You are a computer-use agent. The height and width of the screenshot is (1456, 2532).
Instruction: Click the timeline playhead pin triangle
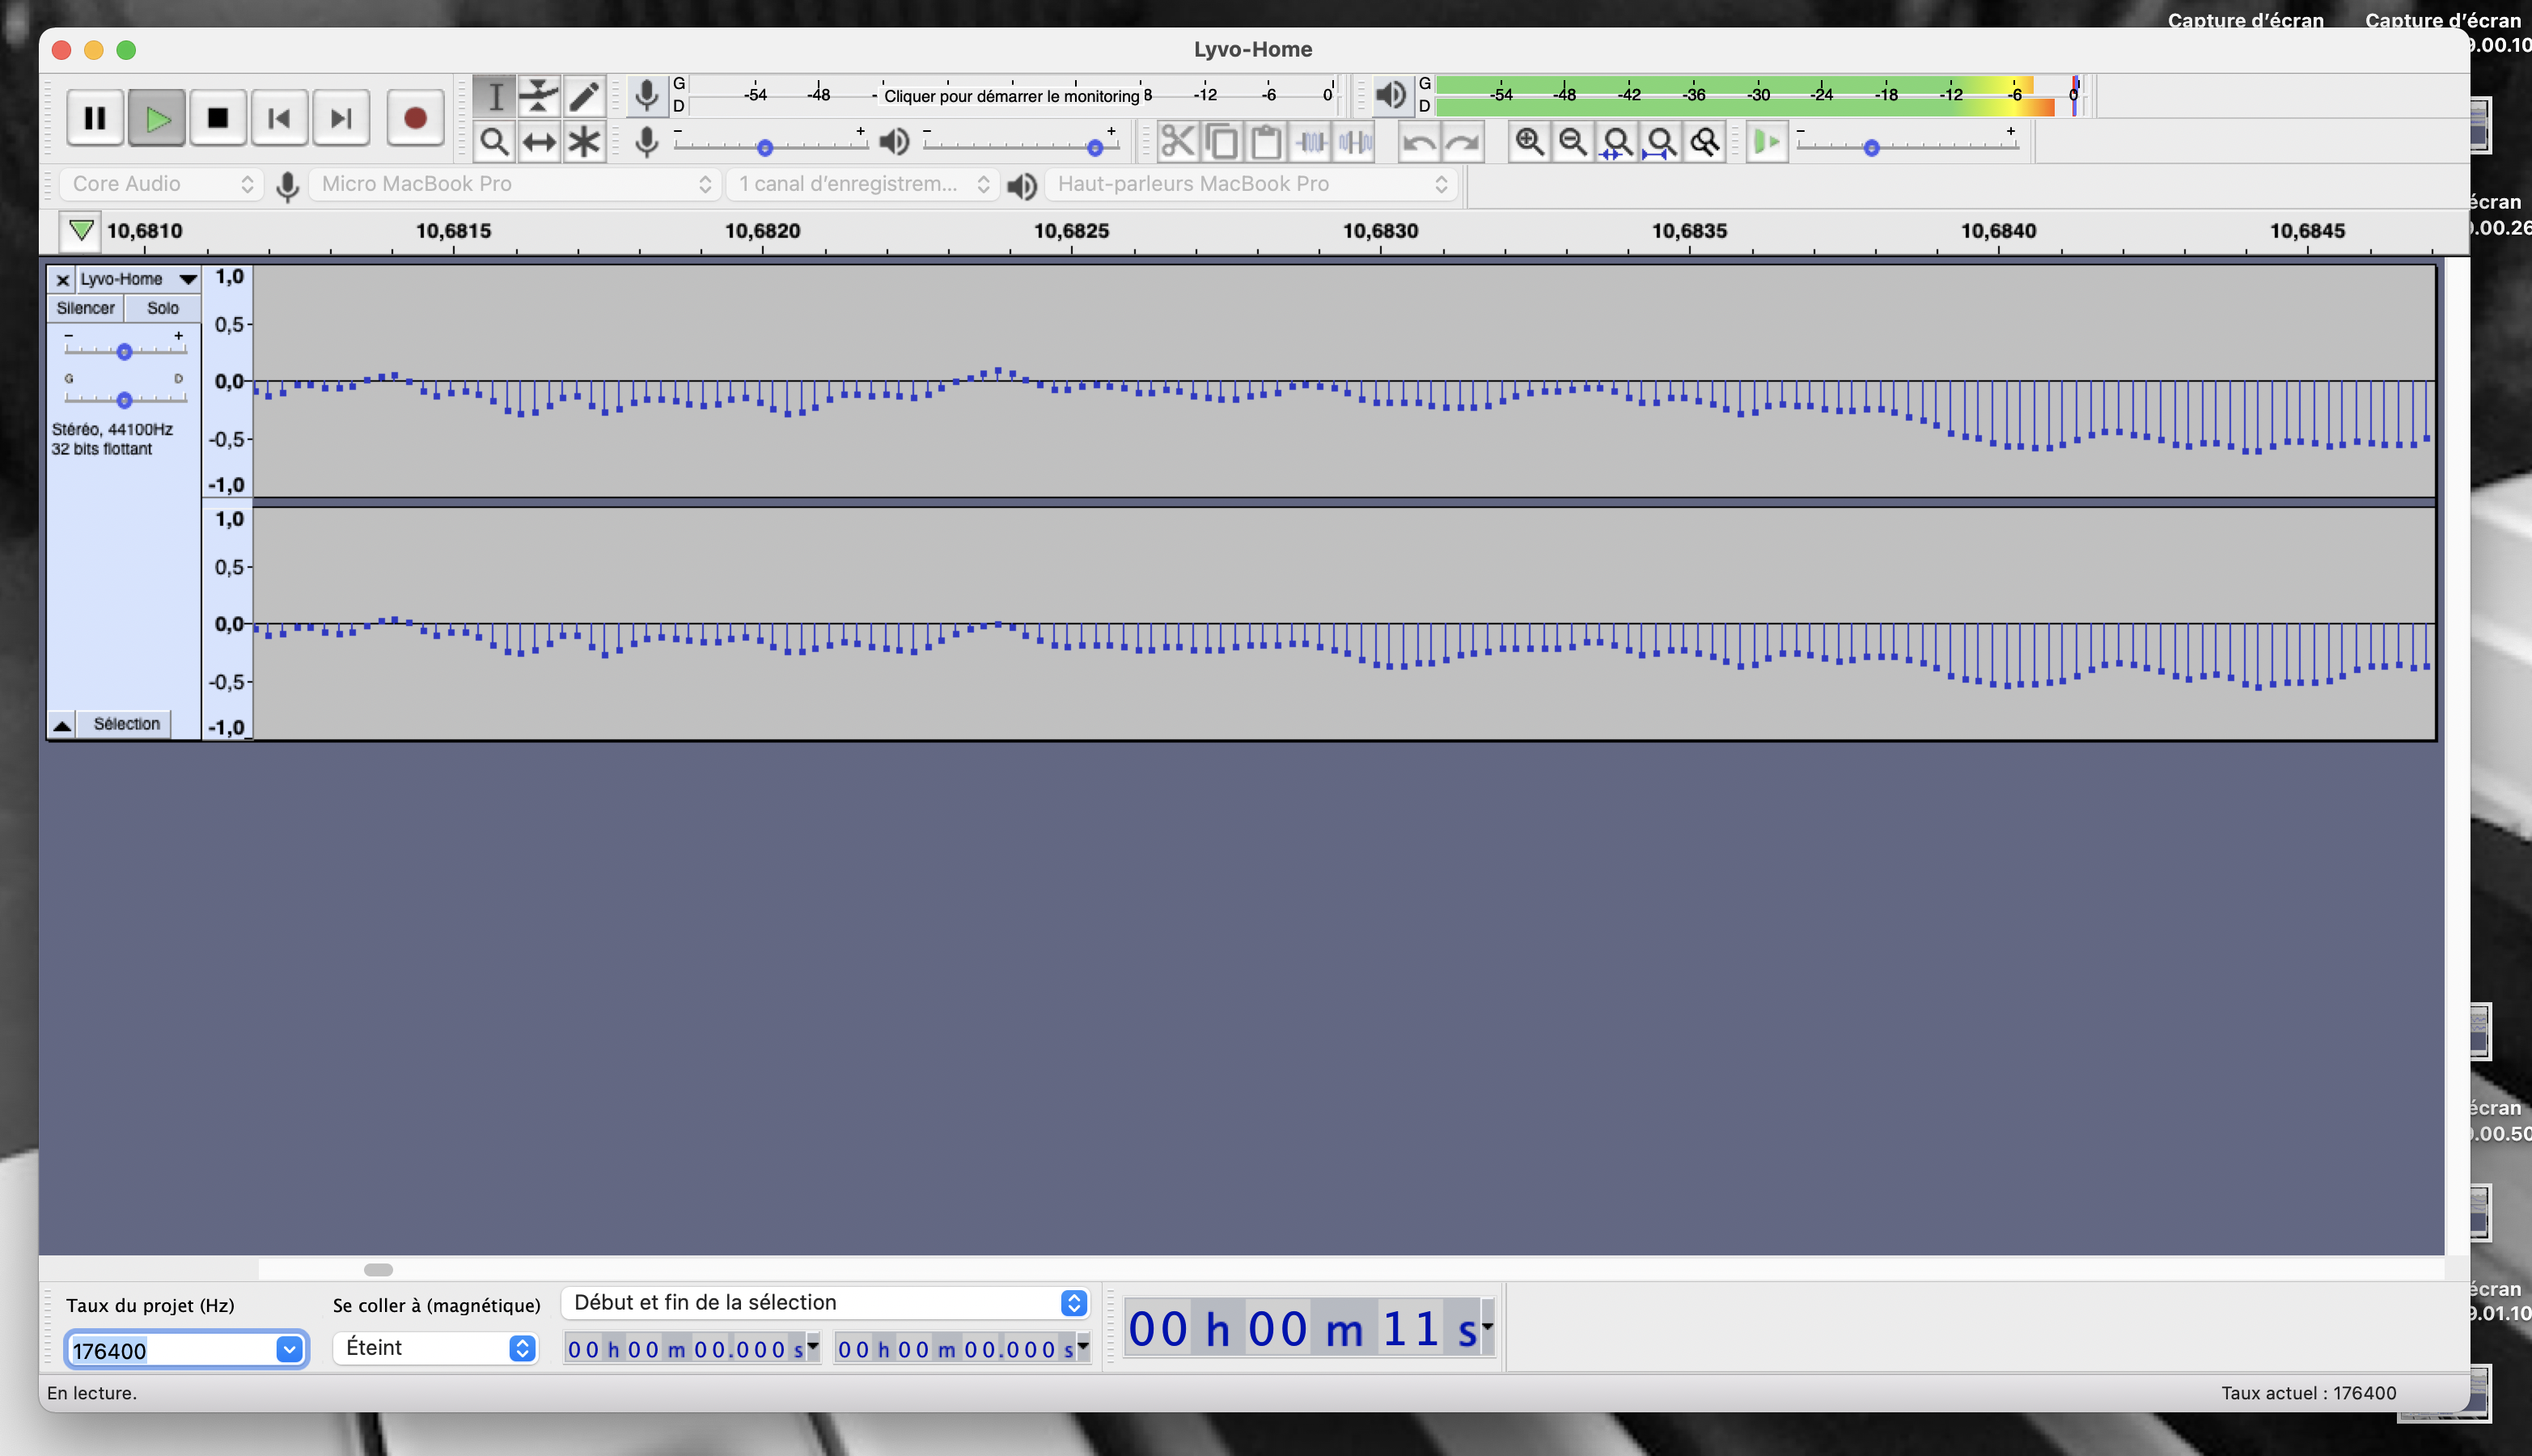pos(81,230)
